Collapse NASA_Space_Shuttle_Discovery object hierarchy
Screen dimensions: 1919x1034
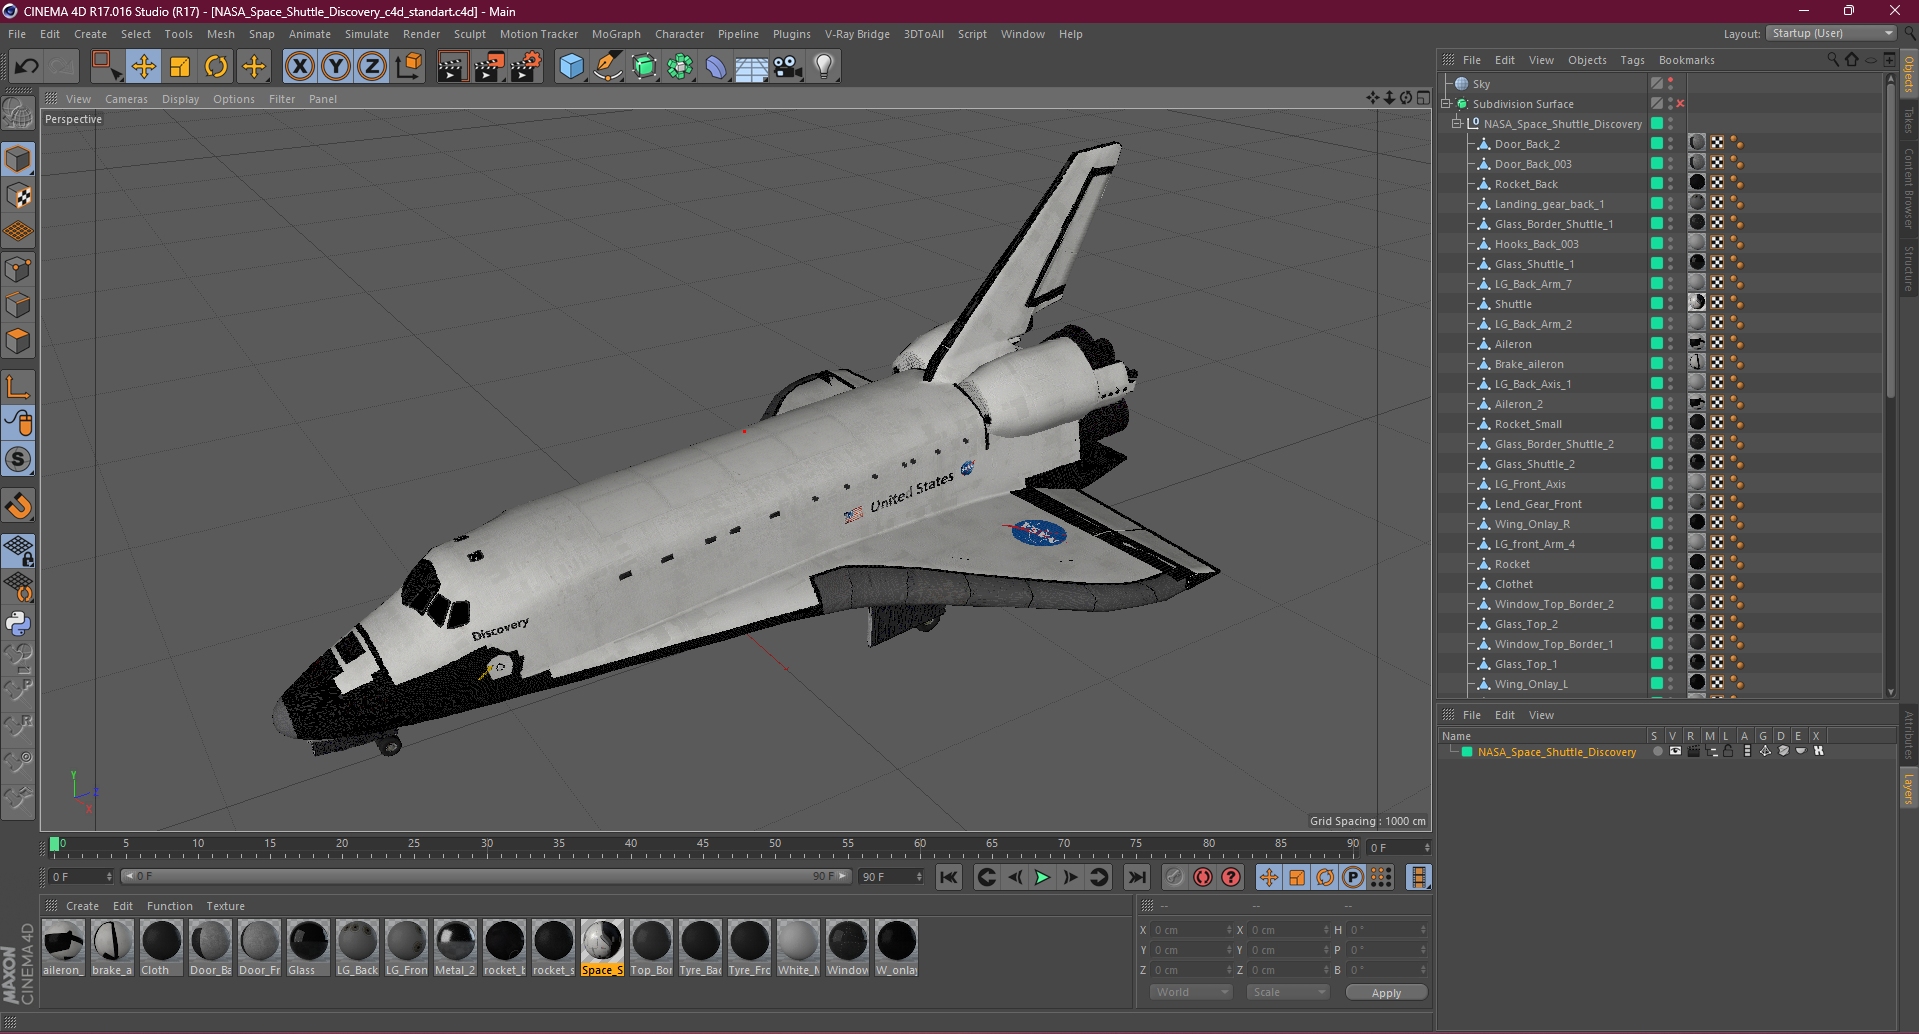(1457, 124)
